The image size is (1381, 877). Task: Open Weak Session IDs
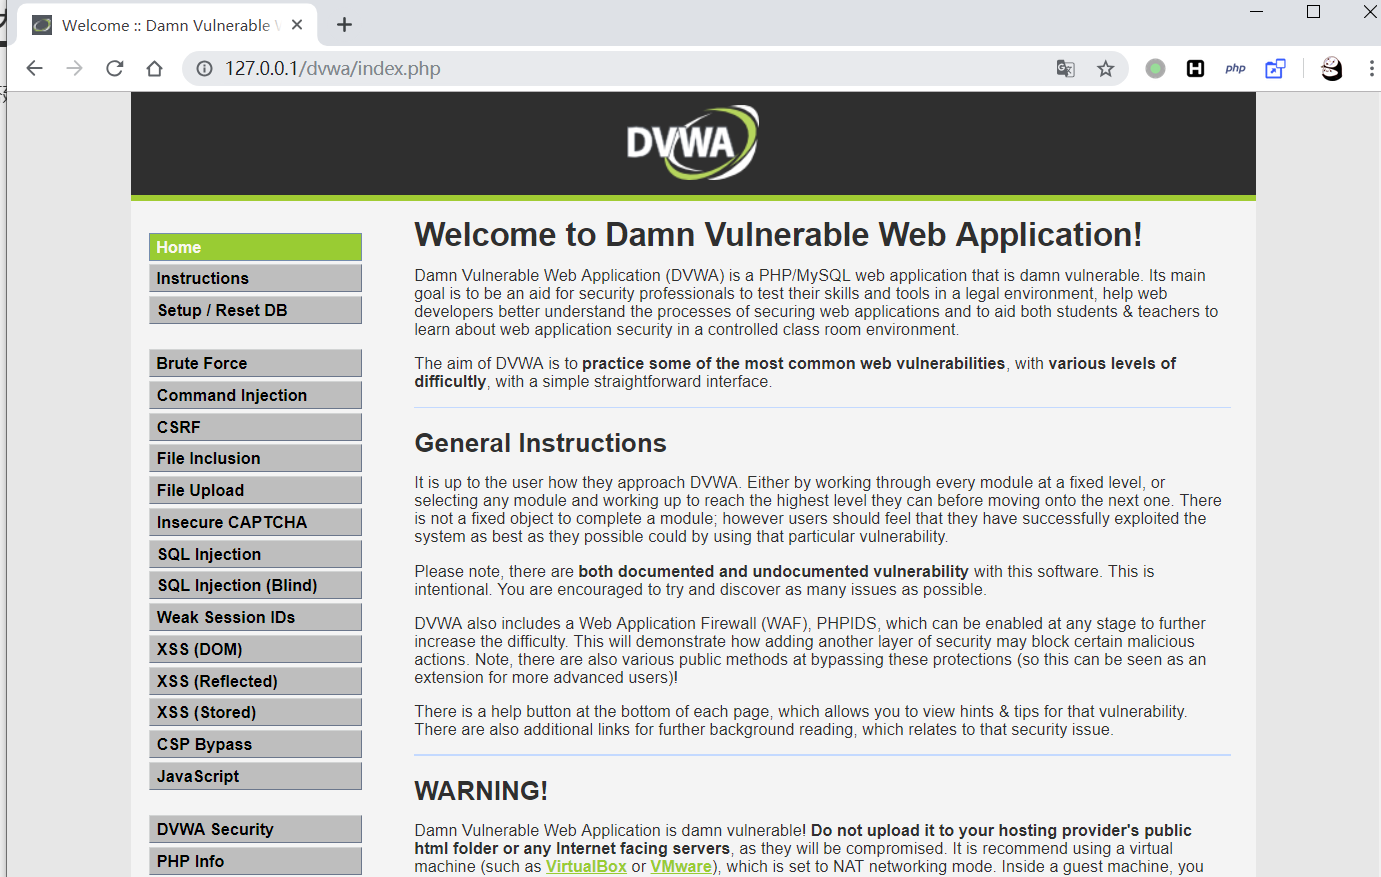[255, 617]
